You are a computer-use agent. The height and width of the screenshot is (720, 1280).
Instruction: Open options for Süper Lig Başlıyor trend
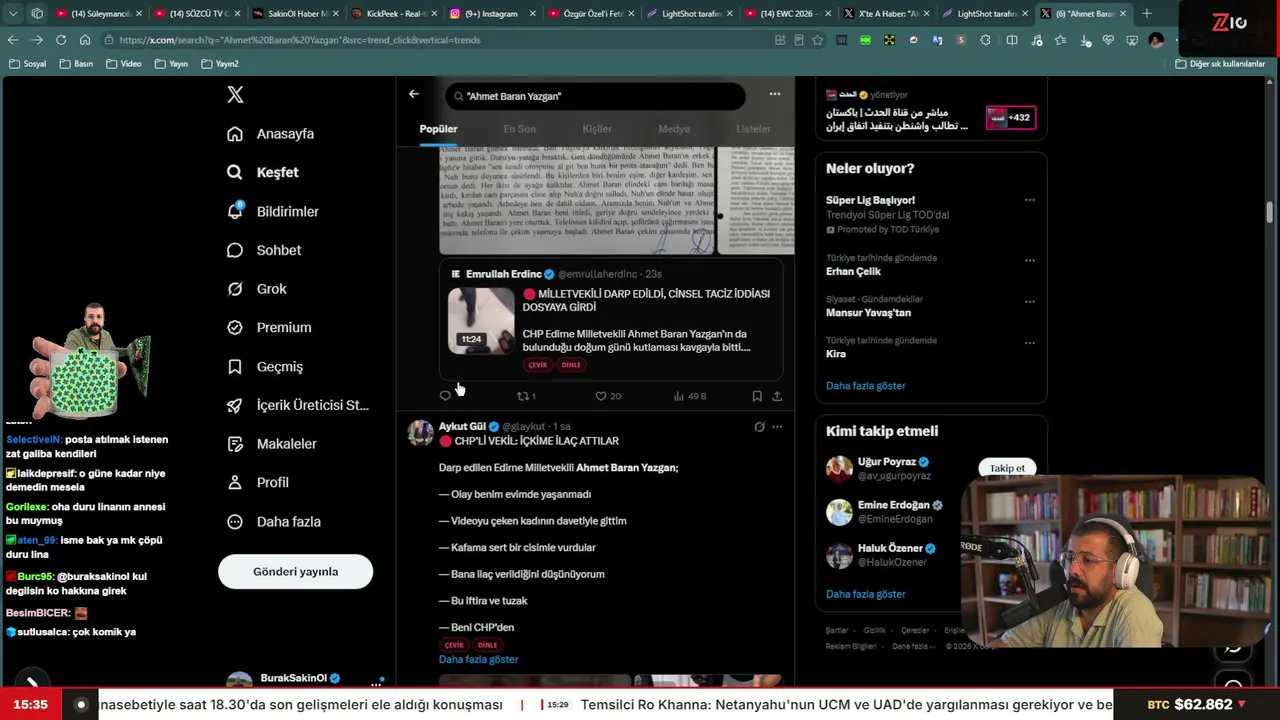[1029, 200]
